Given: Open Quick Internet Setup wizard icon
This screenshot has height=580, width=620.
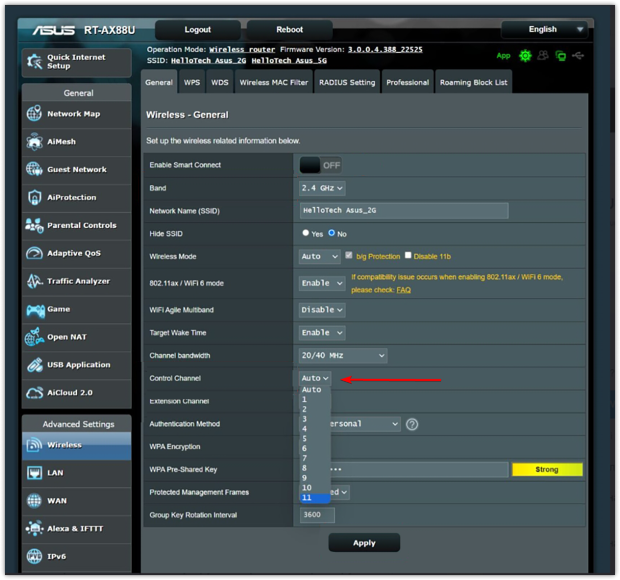Looking at the screenshot, I should point(34,62).
